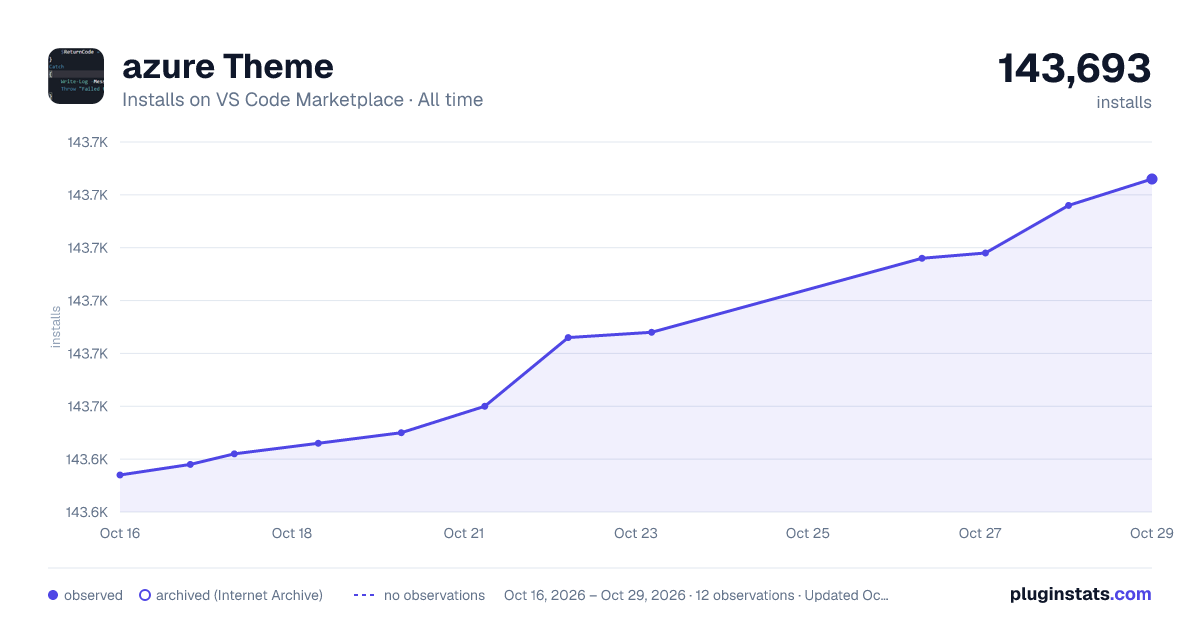1200x630 pixels.
Task: Click the filled 'observed' legend dot
Action: [53, 595]
